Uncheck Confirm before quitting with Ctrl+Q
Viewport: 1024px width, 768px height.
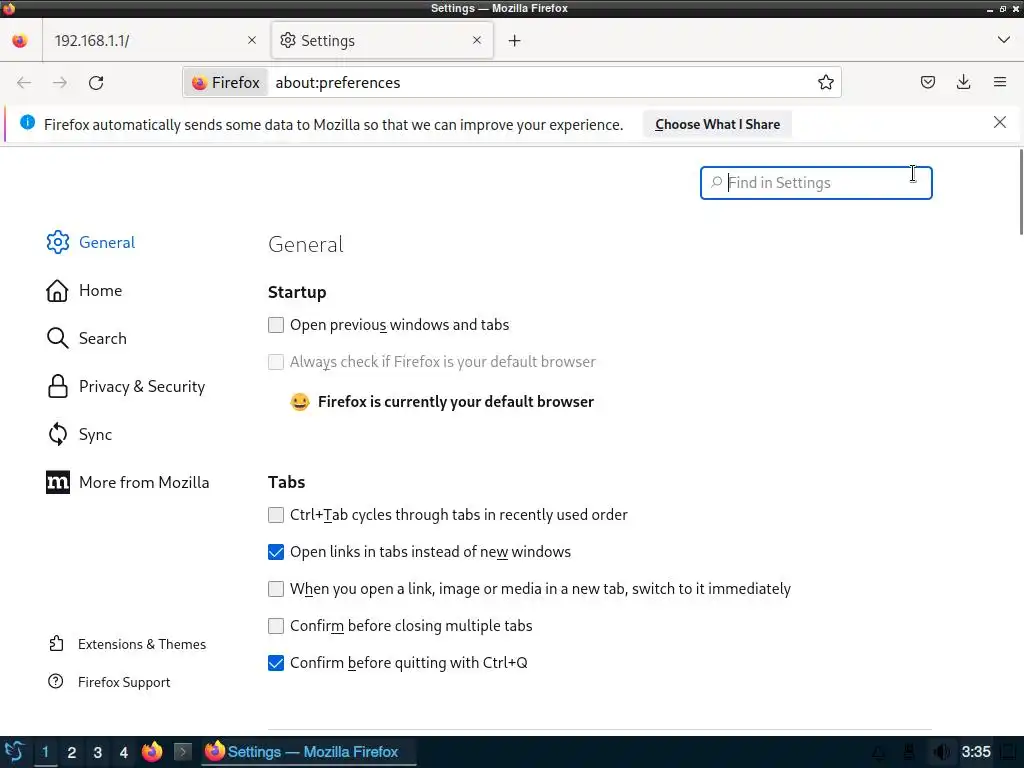tap(276, 664)
